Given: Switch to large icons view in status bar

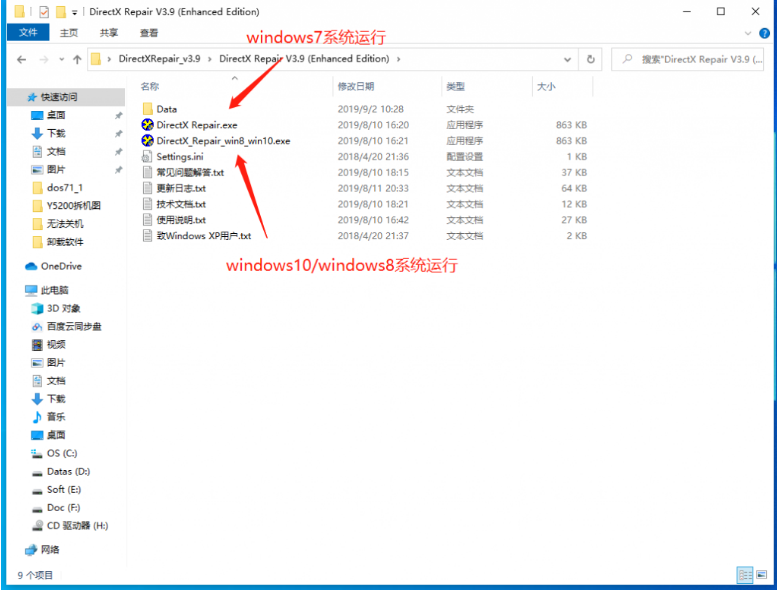Looking at the screenshot, I should coord(762,575).
